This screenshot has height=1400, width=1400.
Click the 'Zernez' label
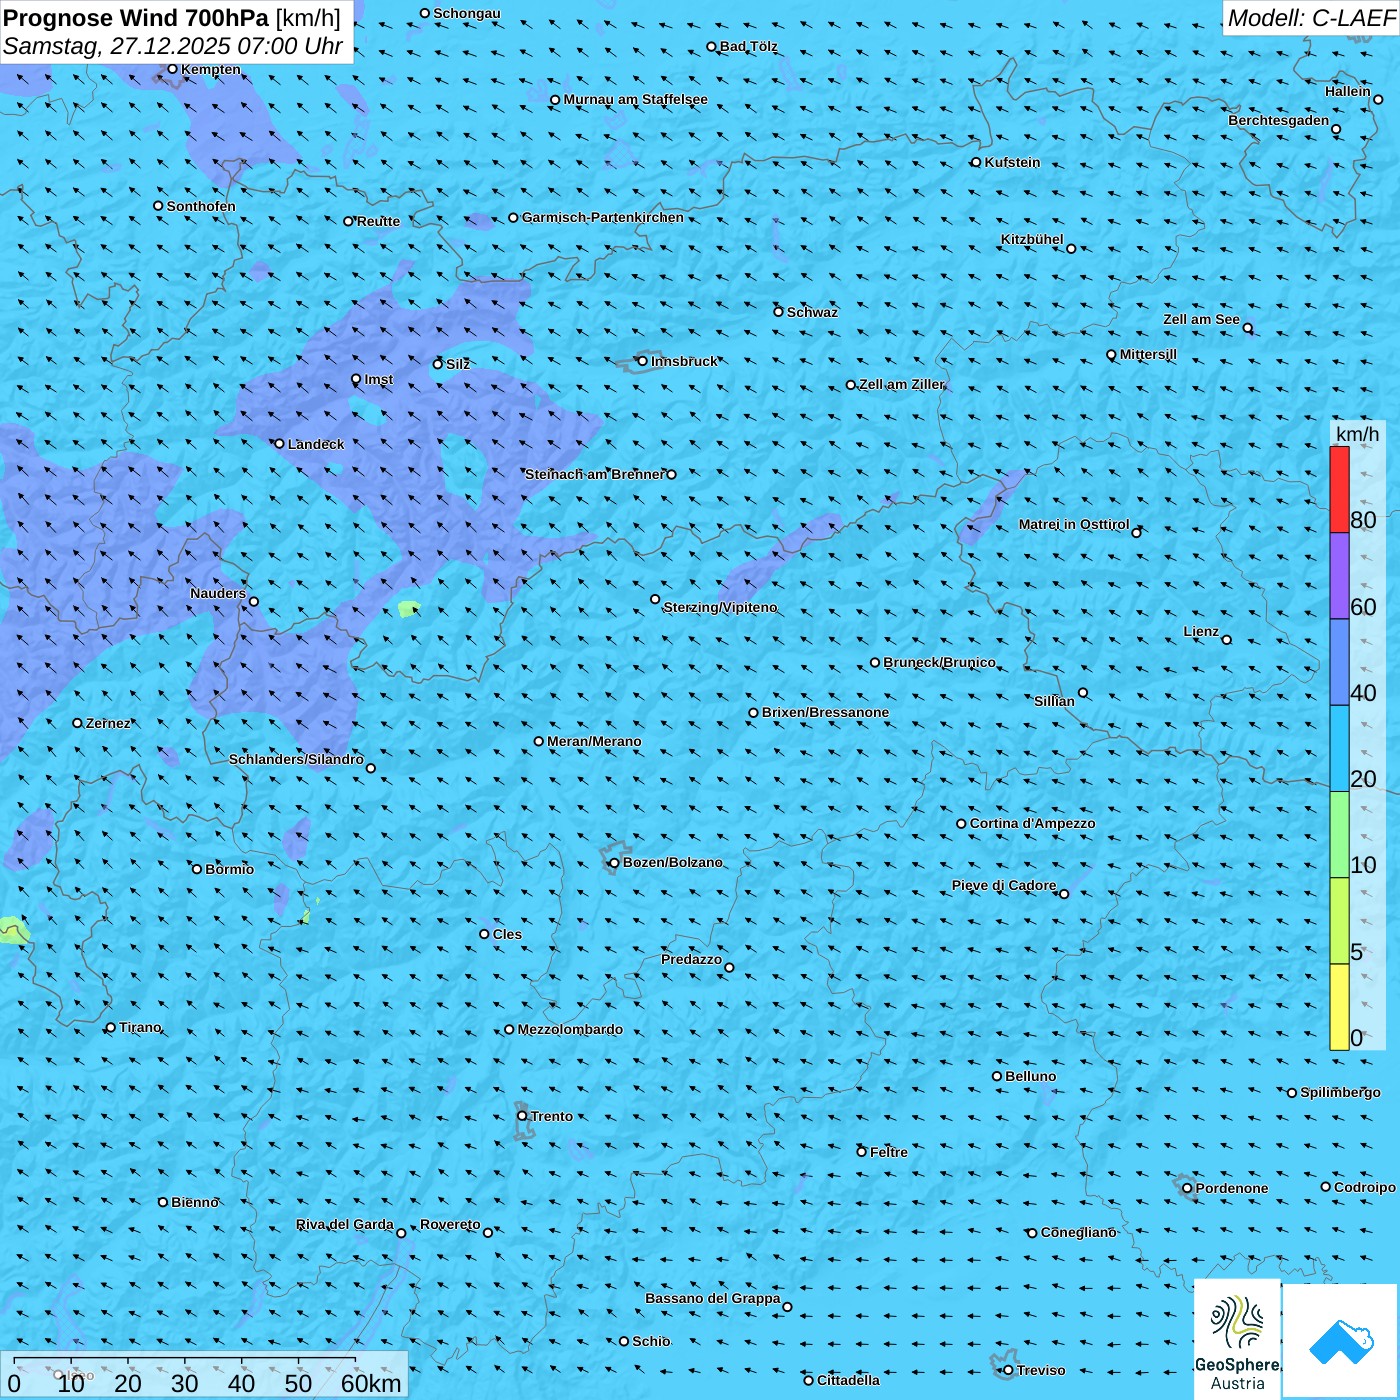coord(108,723)
